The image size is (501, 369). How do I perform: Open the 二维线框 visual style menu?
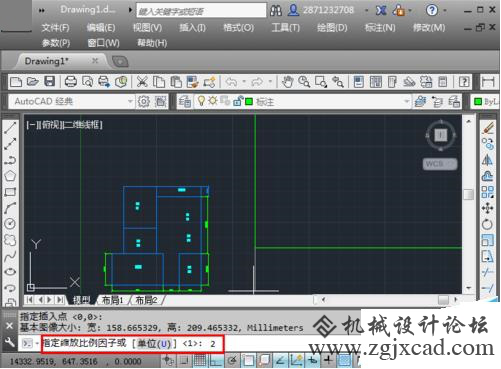point(81,125)
